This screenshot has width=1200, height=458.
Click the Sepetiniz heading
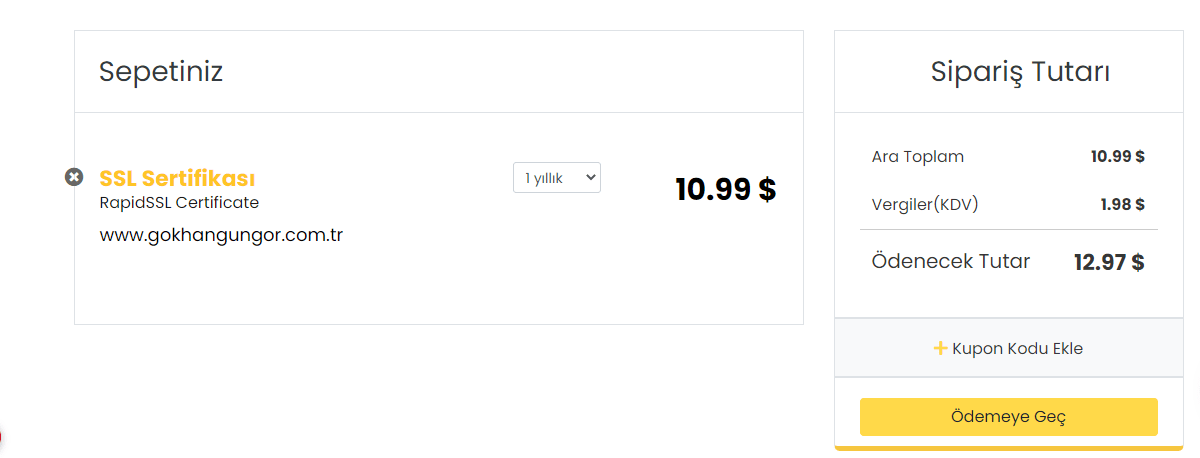click(161, 72)
